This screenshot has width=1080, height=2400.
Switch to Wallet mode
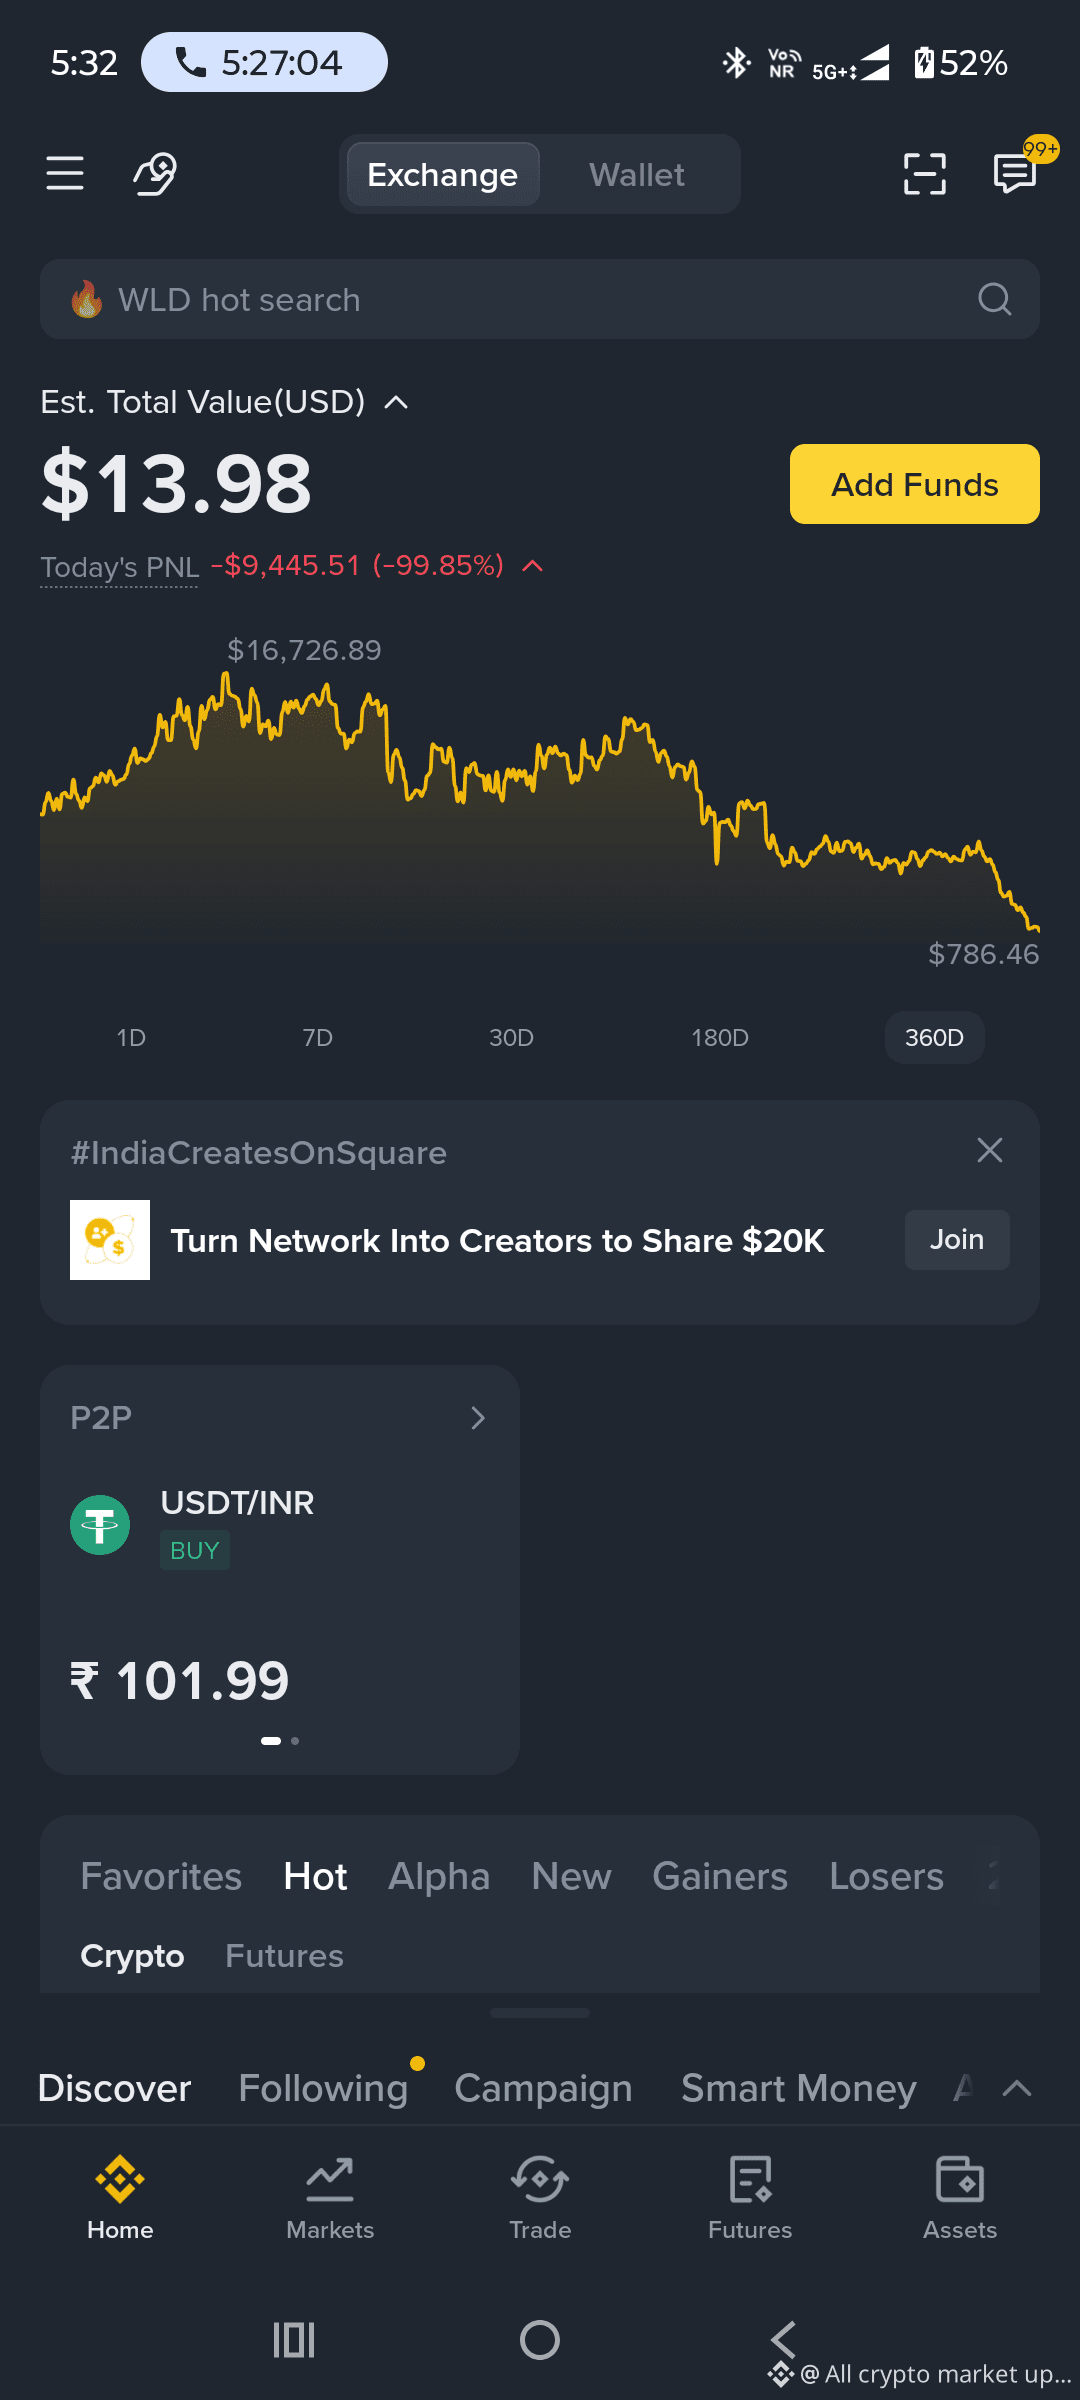click(x=637, y=175)
